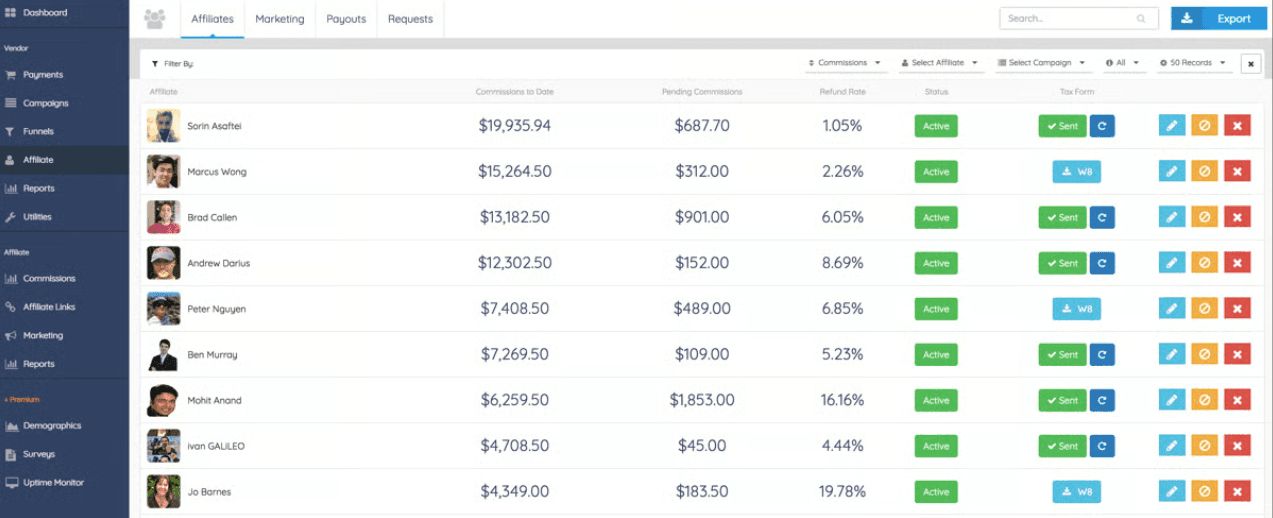Download Marcus Wong's W8 form
Screen dimensions: 1273x518
click(x=1077, y=172)
